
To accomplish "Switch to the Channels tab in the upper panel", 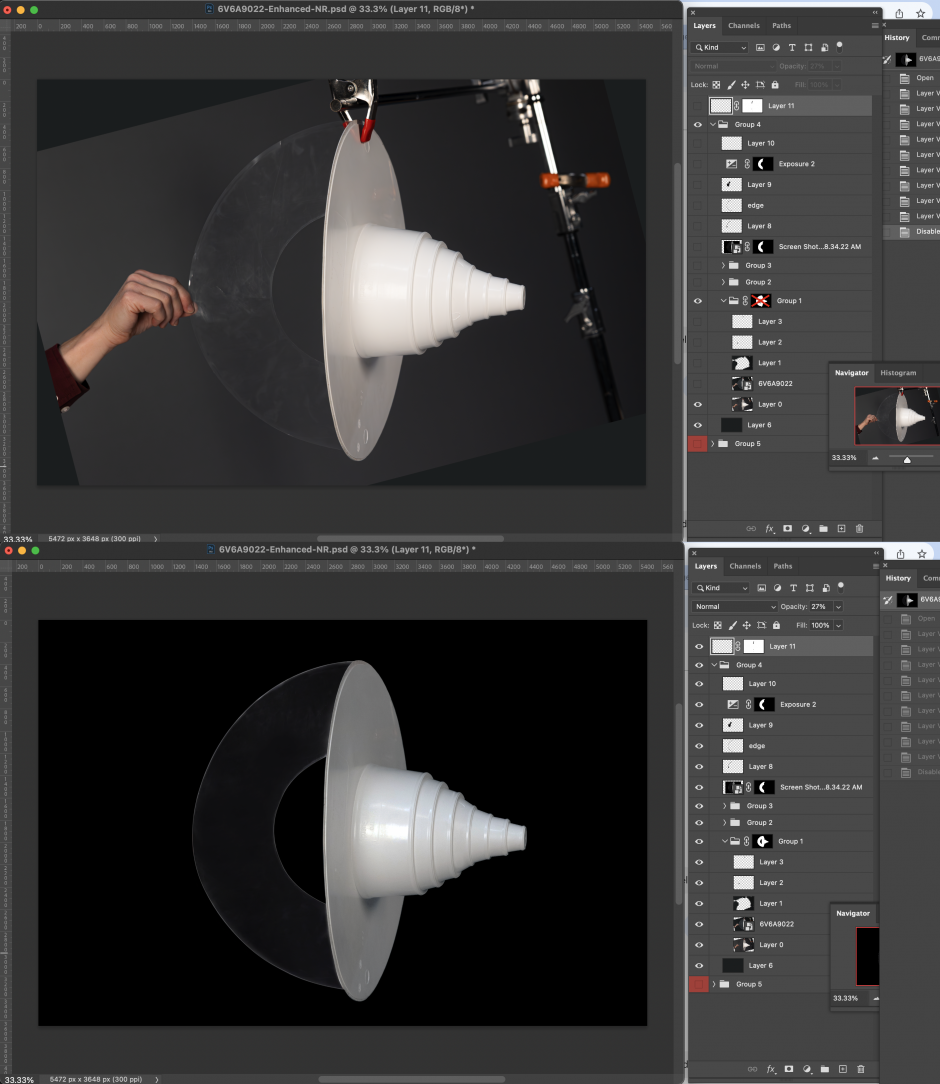I will click(743, 26).
